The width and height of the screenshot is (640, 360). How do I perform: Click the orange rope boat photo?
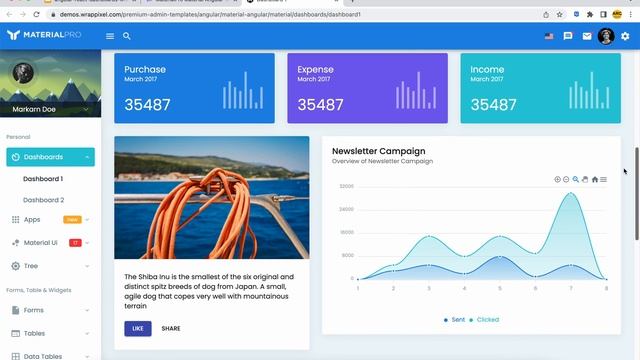pyautogui.click(x=212, y=198)
